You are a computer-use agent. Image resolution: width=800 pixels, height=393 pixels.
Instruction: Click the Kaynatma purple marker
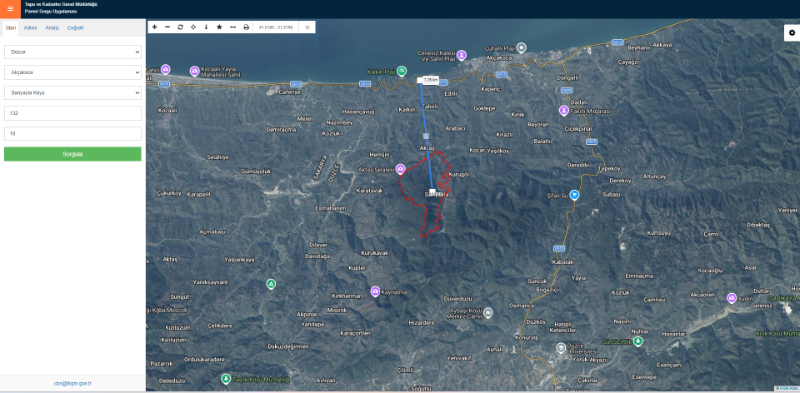coord(375,291)
